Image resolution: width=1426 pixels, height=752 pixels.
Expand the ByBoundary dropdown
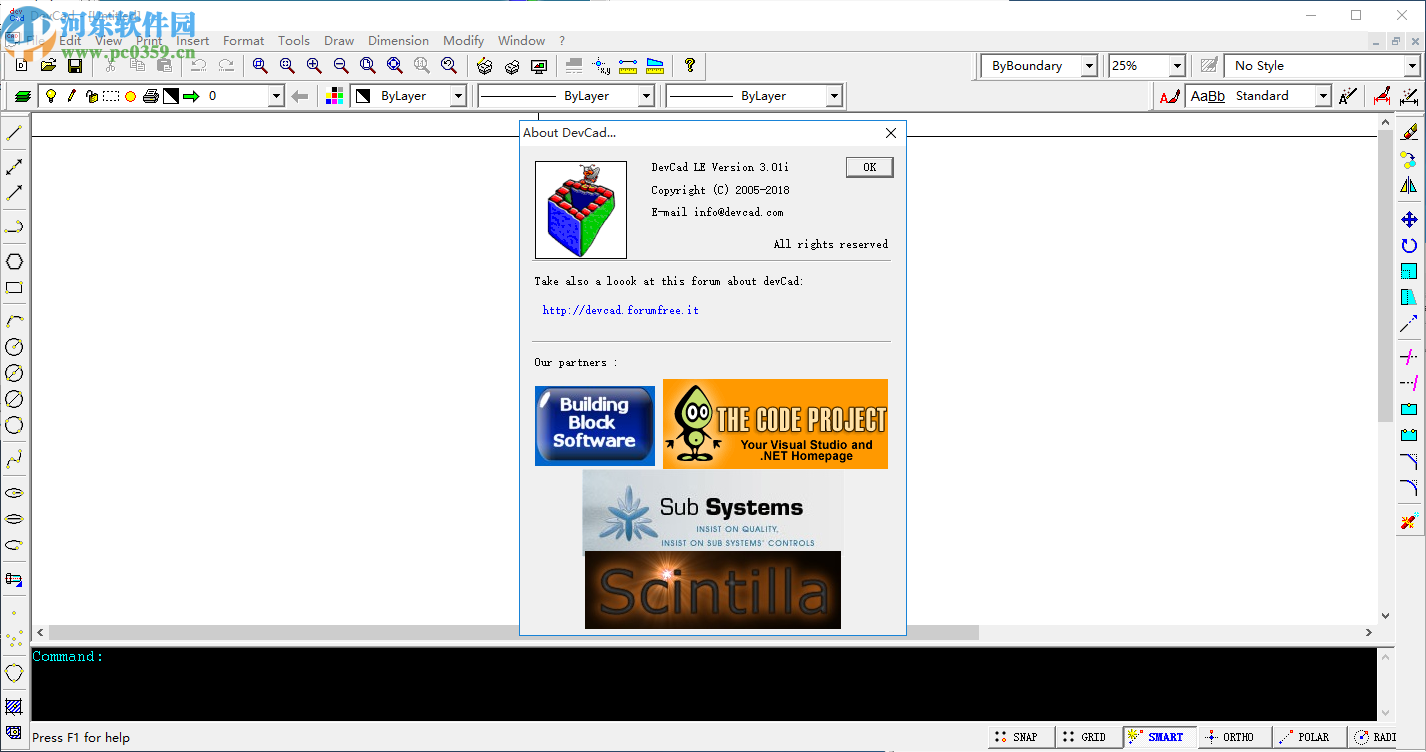(1089, 66)
